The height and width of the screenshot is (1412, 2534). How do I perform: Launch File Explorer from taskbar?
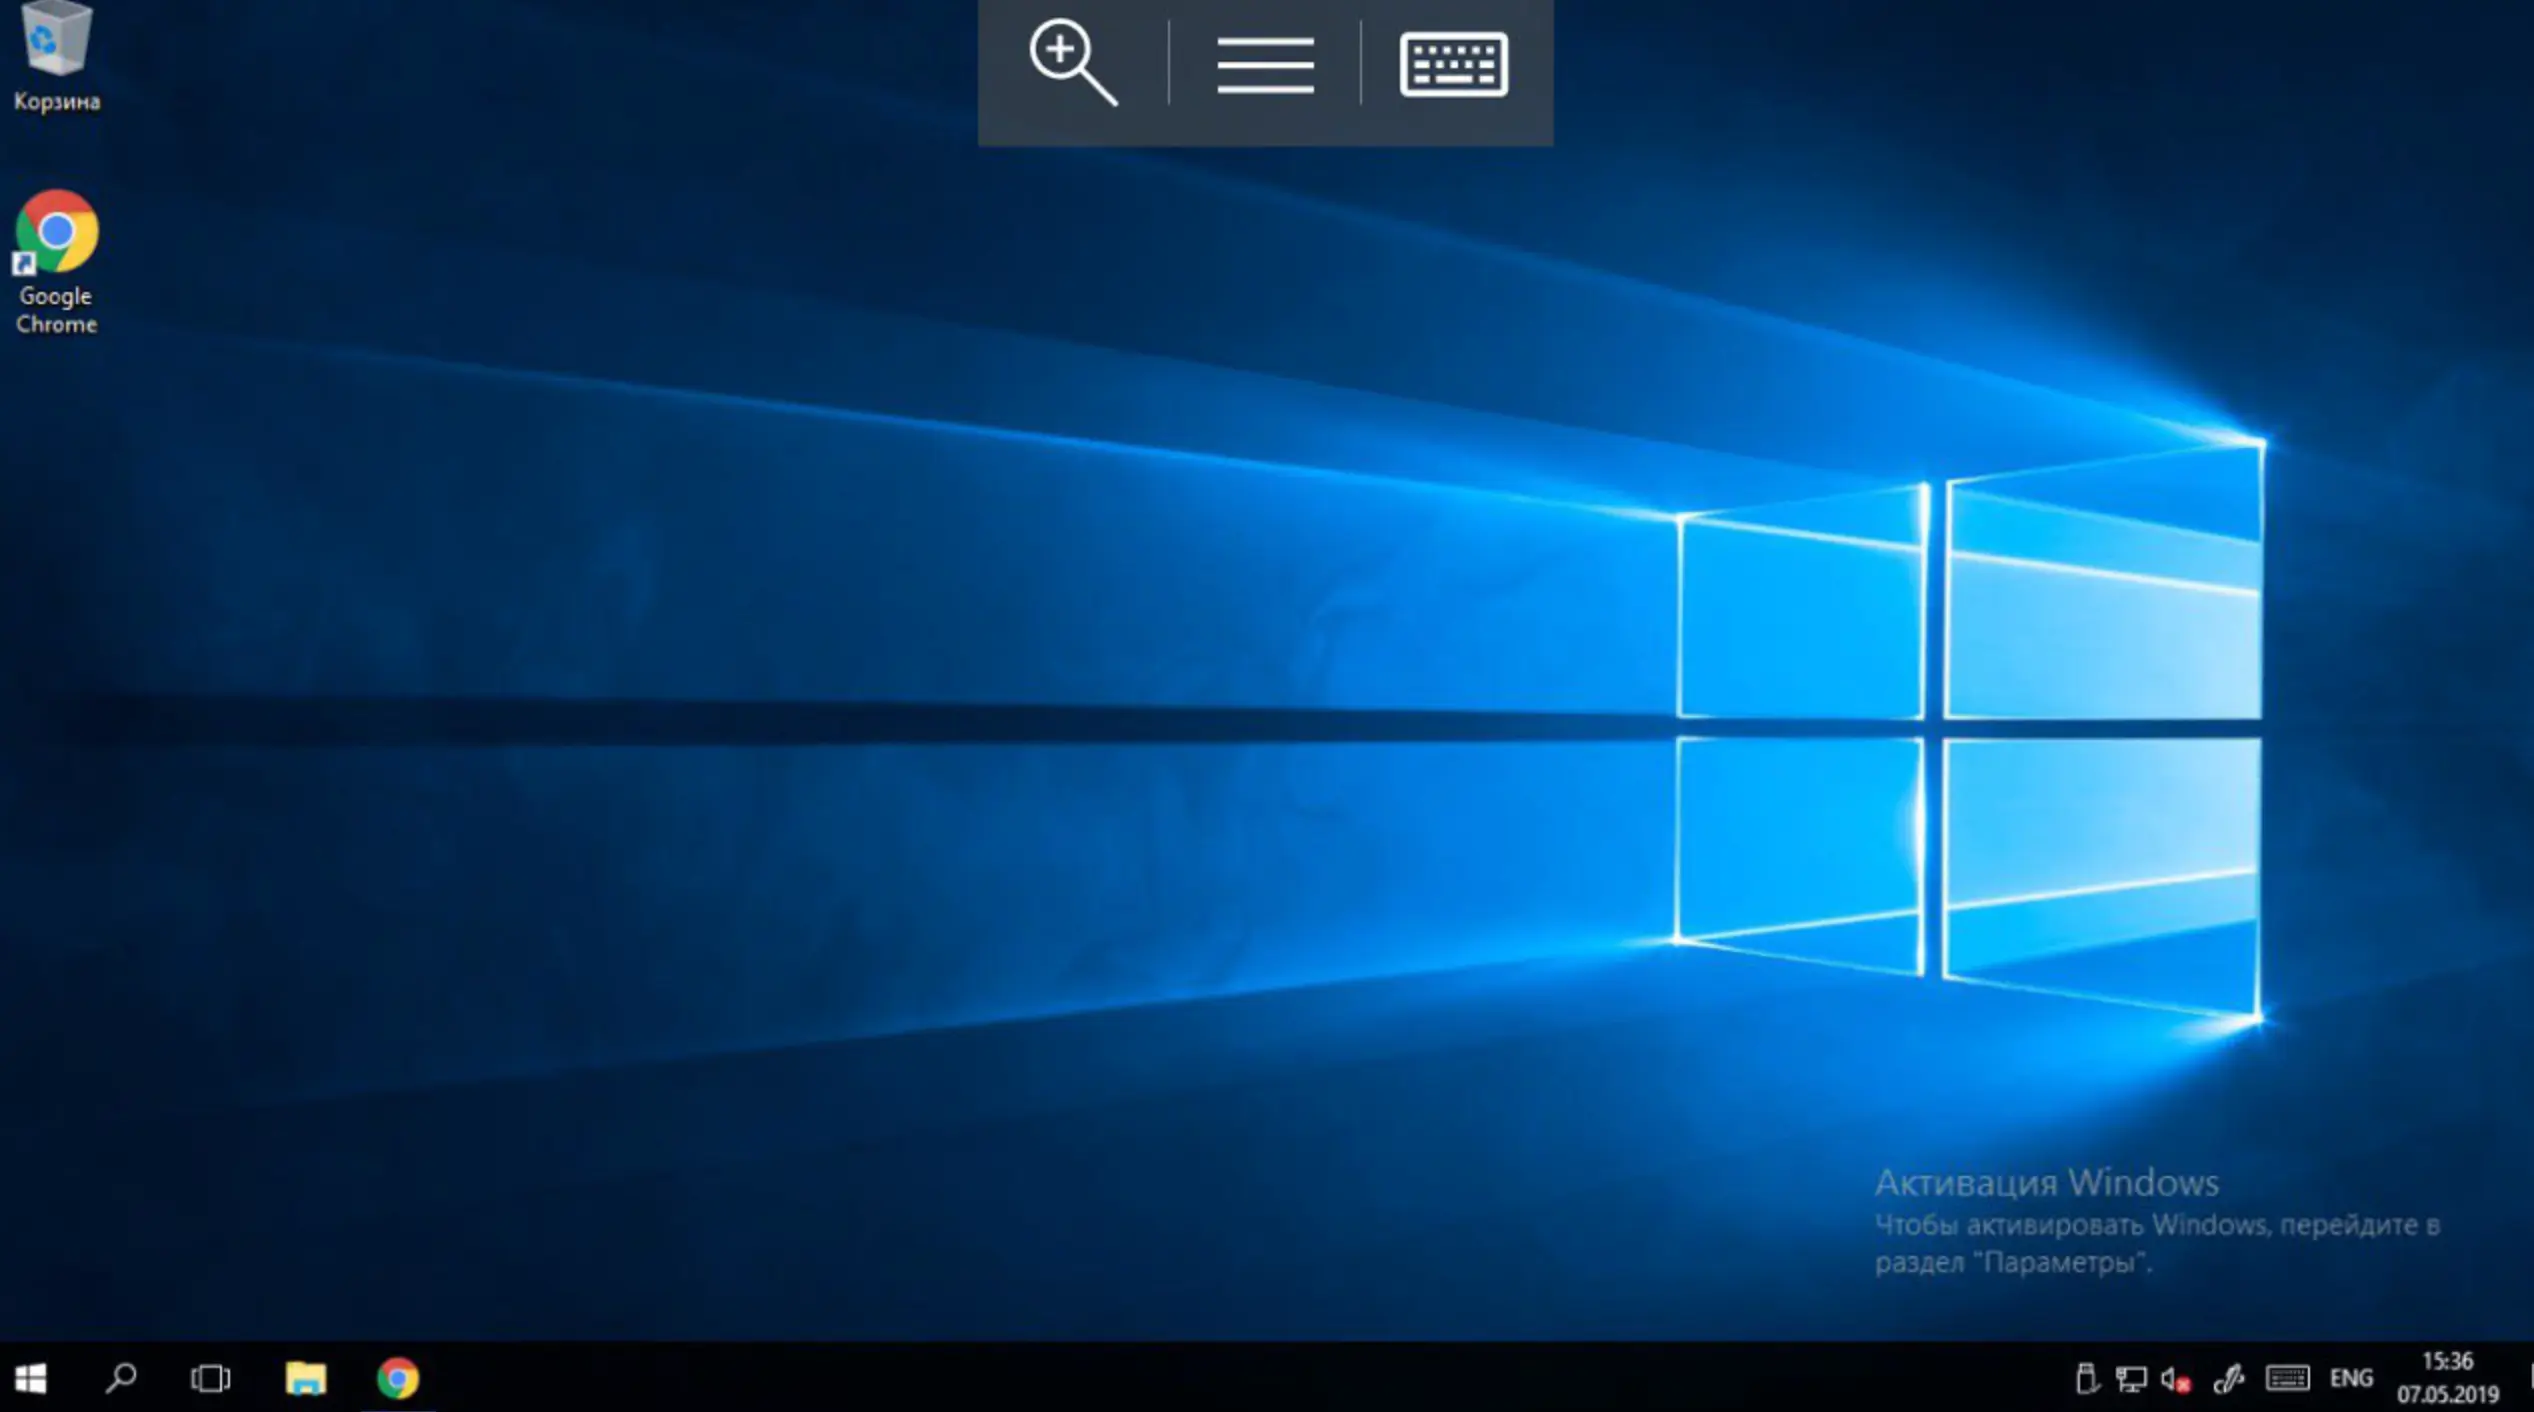click(305, 1378)
